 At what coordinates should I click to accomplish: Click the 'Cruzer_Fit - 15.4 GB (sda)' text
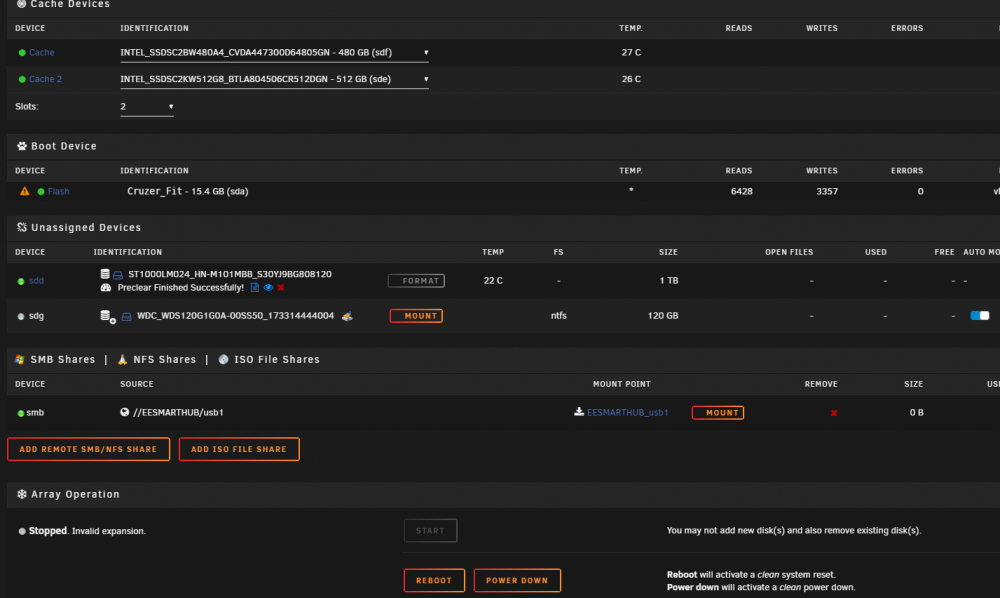(x=188, y=191)
